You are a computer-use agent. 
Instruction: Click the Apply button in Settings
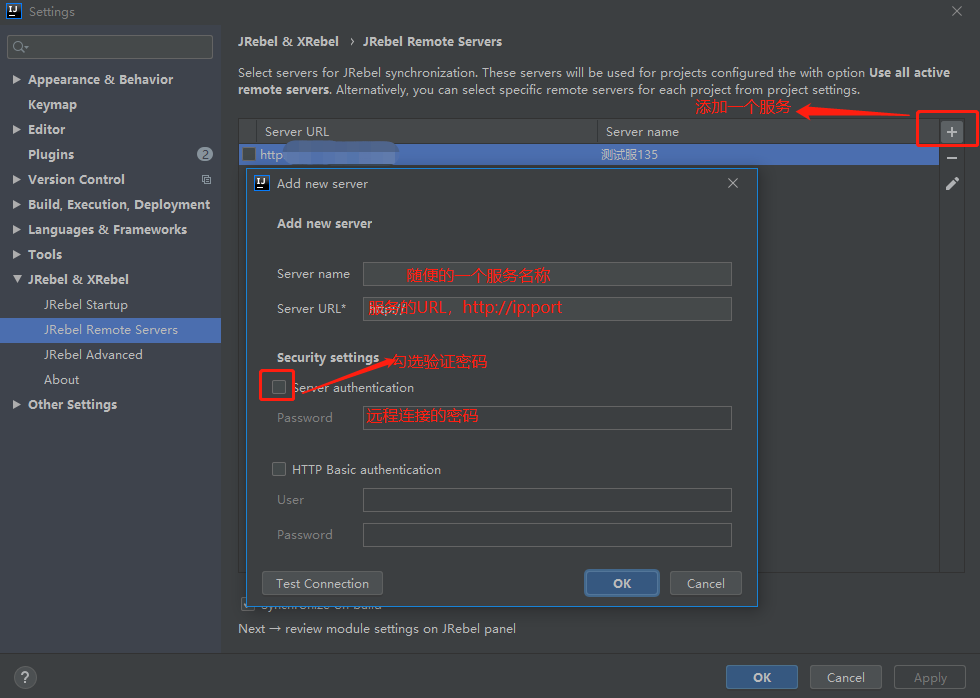tap(930, 677)
